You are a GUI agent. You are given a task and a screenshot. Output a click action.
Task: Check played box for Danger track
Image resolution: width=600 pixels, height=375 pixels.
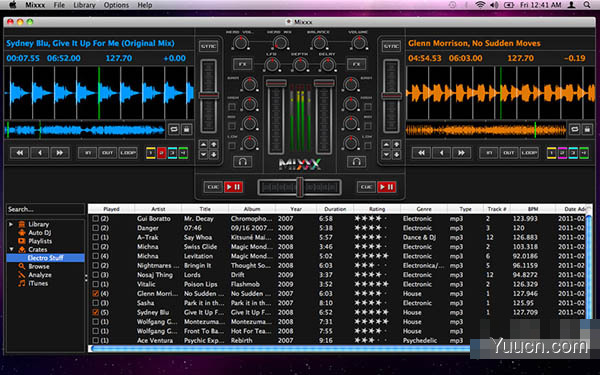pyautogui.click(x=96, y=228)
